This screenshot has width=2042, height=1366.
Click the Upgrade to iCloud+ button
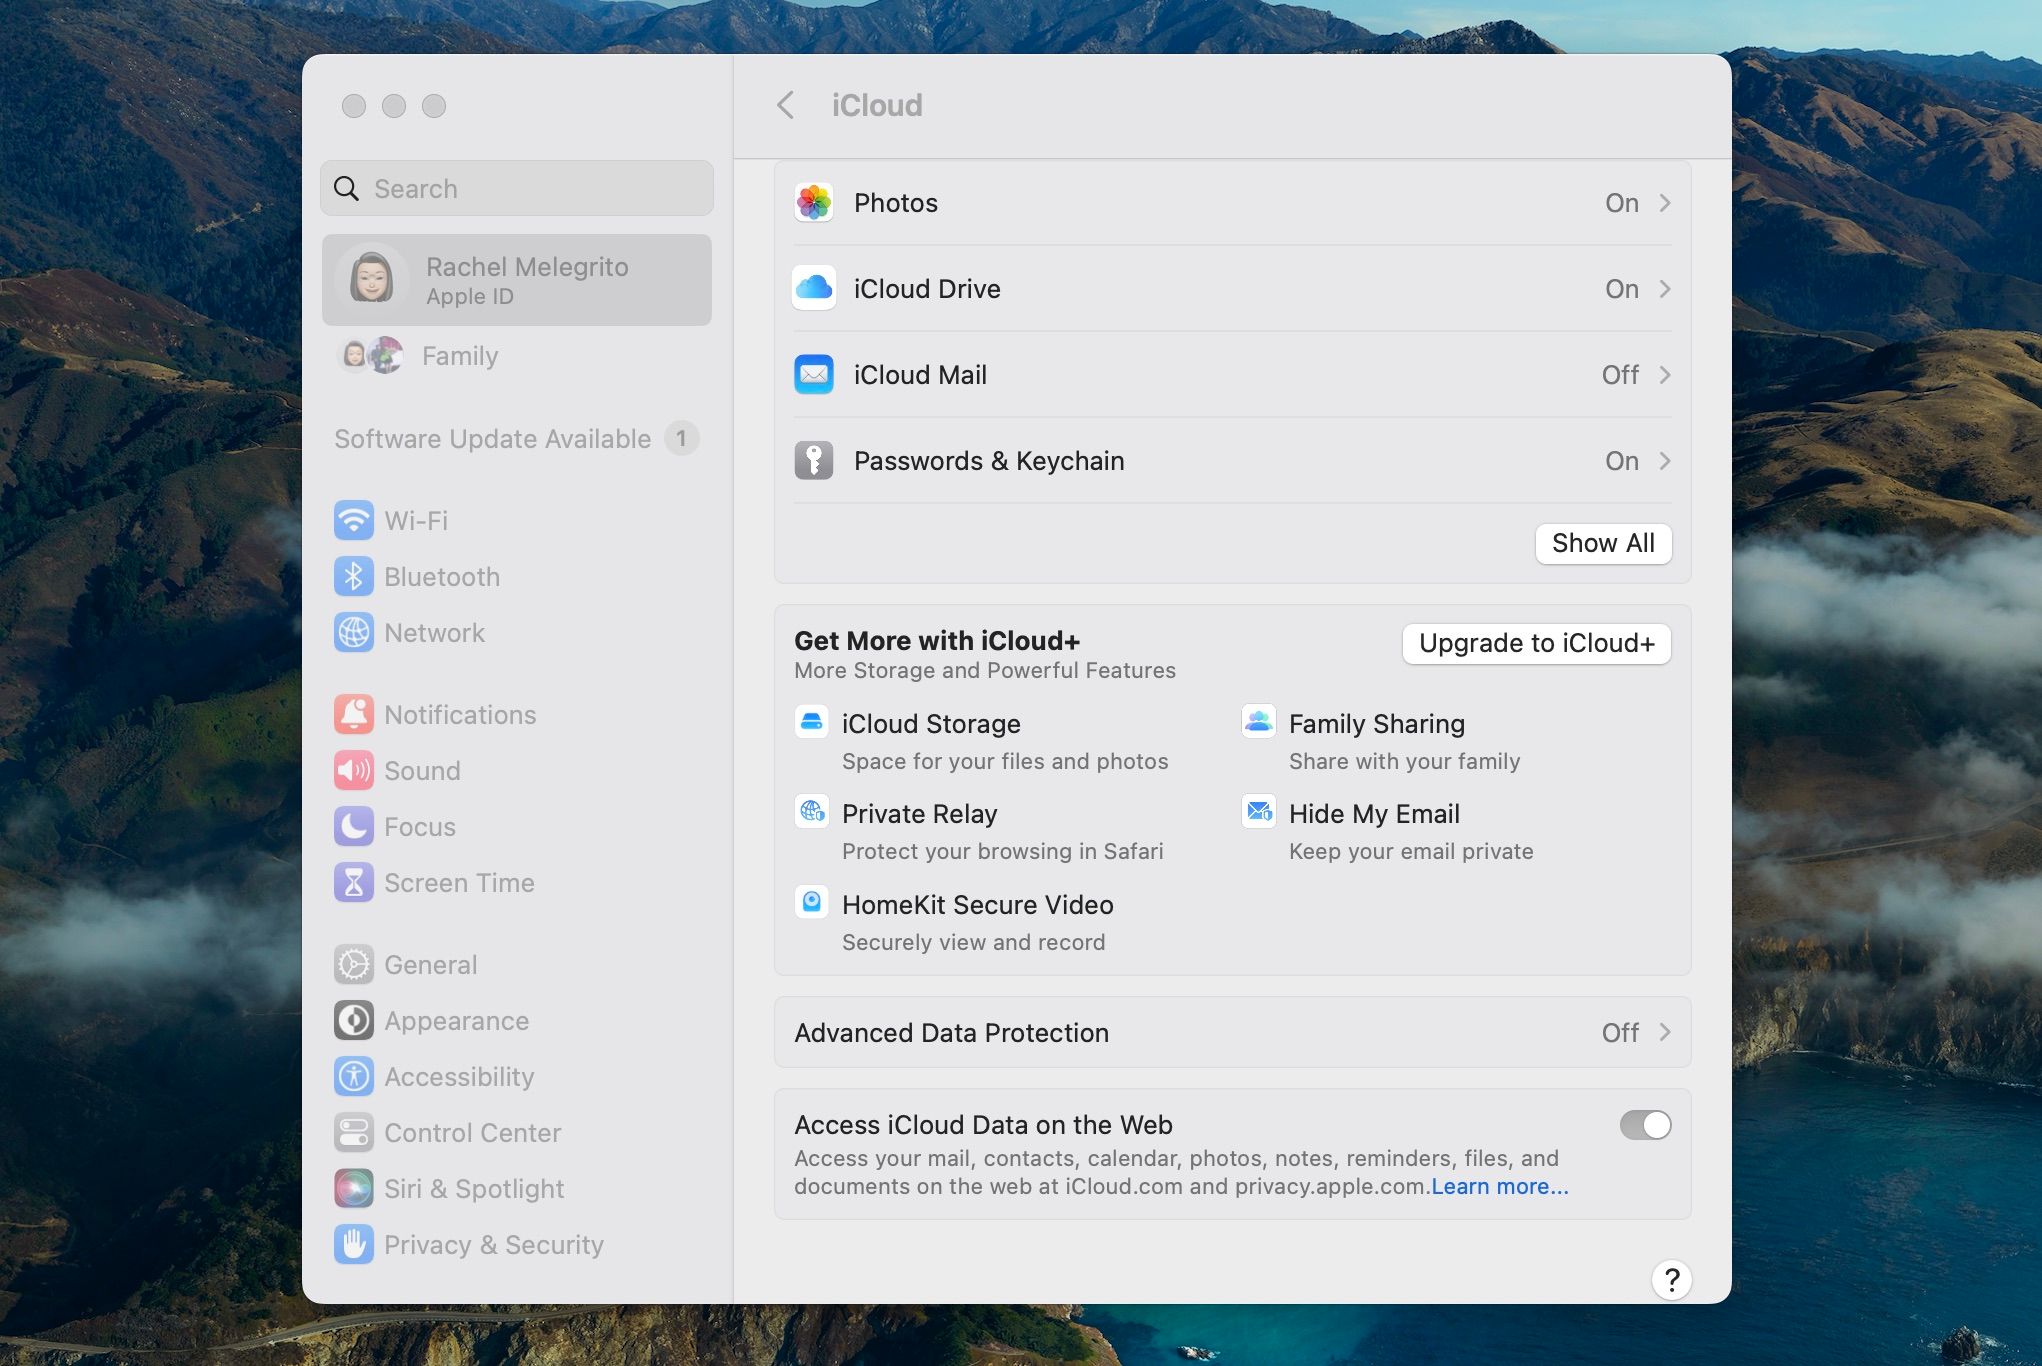tap(1536, 643)
